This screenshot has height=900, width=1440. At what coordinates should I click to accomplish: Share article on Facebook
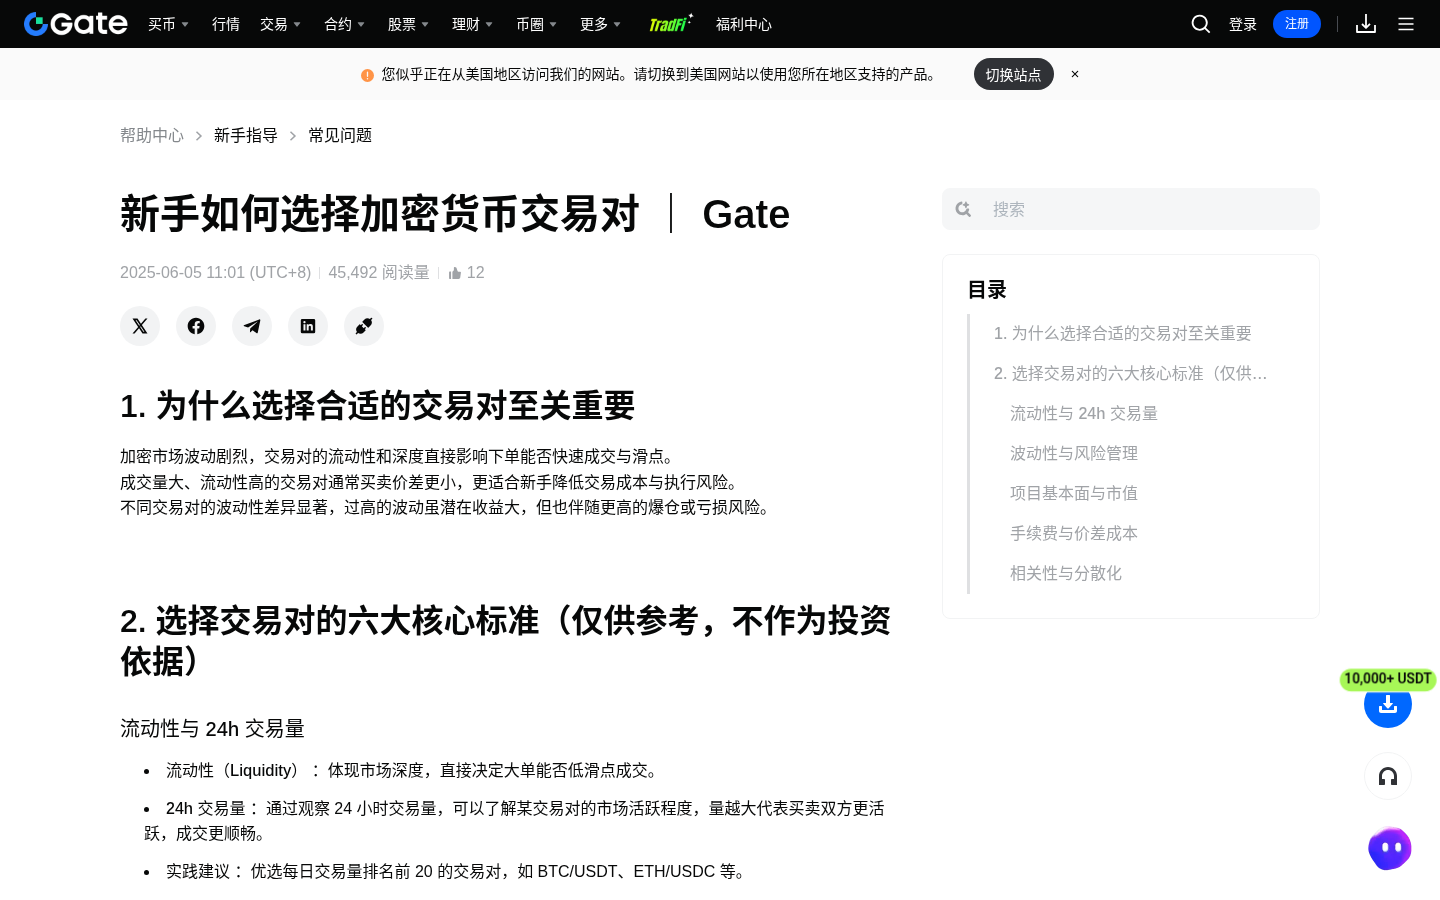pos(196,326)
